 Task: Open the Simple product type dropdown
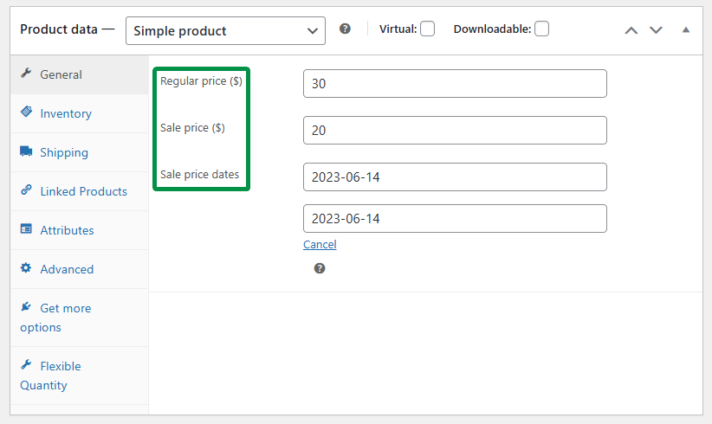226,30
